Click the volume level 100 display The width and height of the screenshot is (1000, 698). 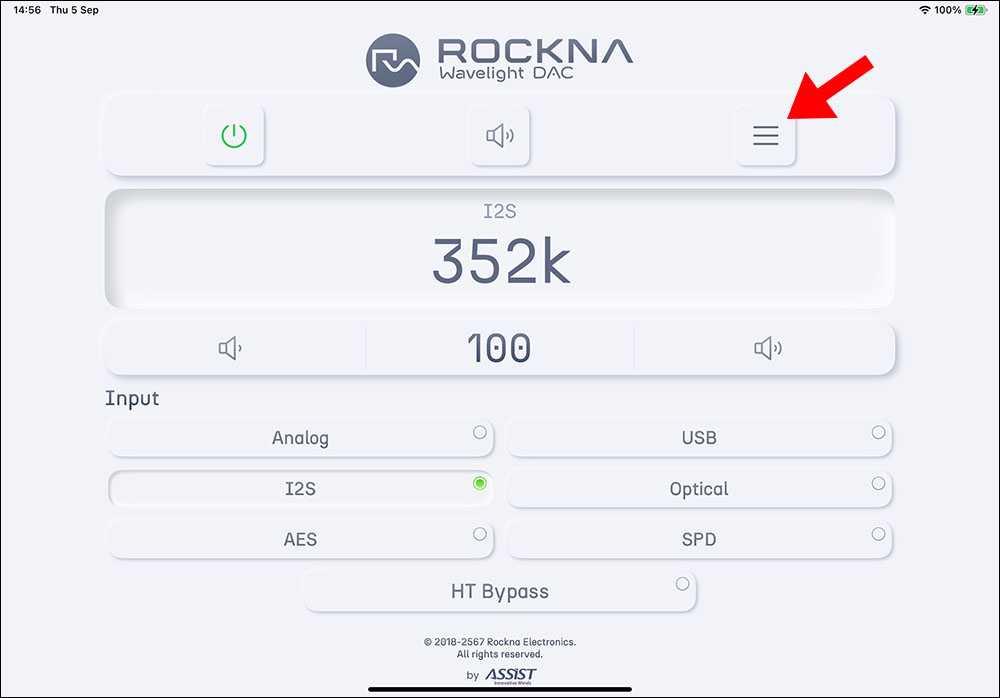(499, 348)
